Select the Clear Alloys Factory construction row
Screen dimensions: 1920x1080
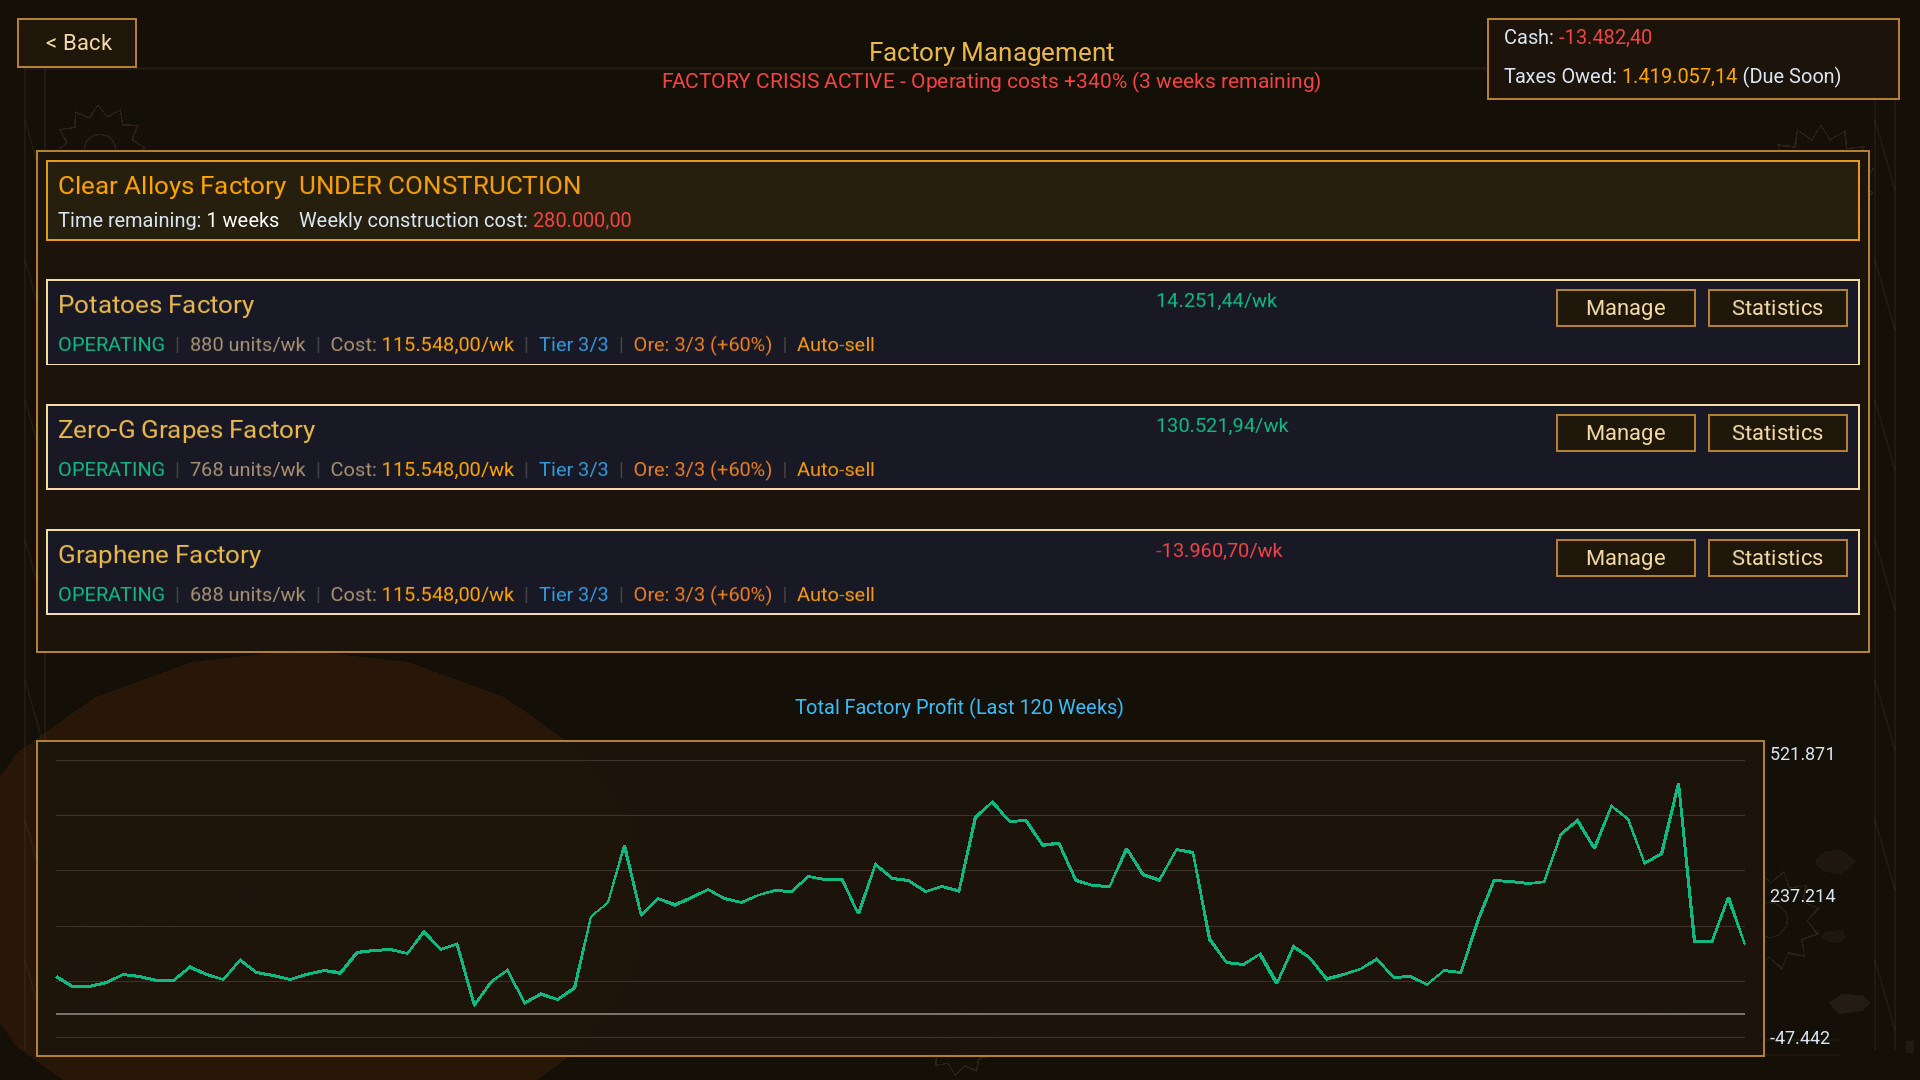952,201
